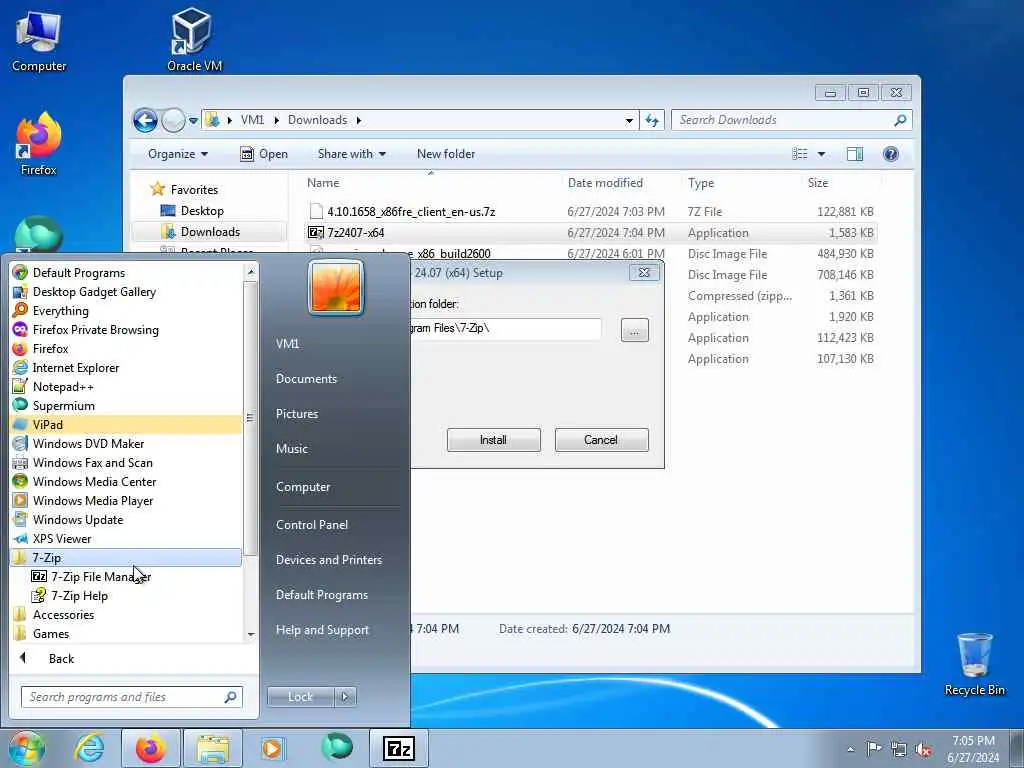
Task: Open the Oracle VM desktop shortcut
Action: tap(194, 40)
